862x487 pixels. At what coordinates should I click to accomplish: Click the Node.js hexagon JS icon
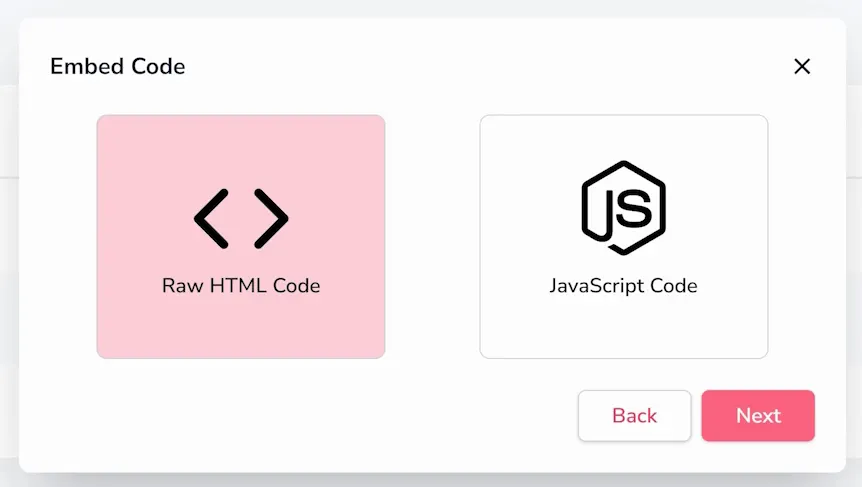click(x=623, y=208)
